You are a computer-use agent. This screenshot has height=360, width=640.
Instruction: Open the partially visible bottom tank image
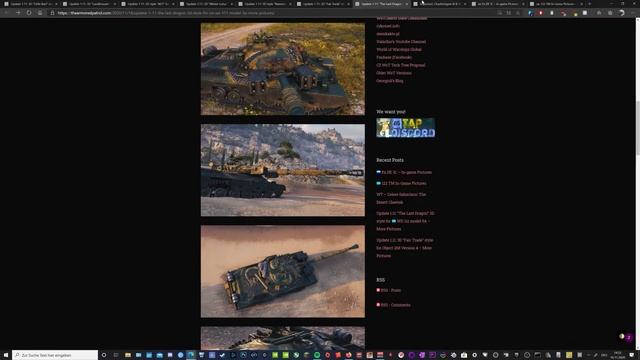coord(283,338)
